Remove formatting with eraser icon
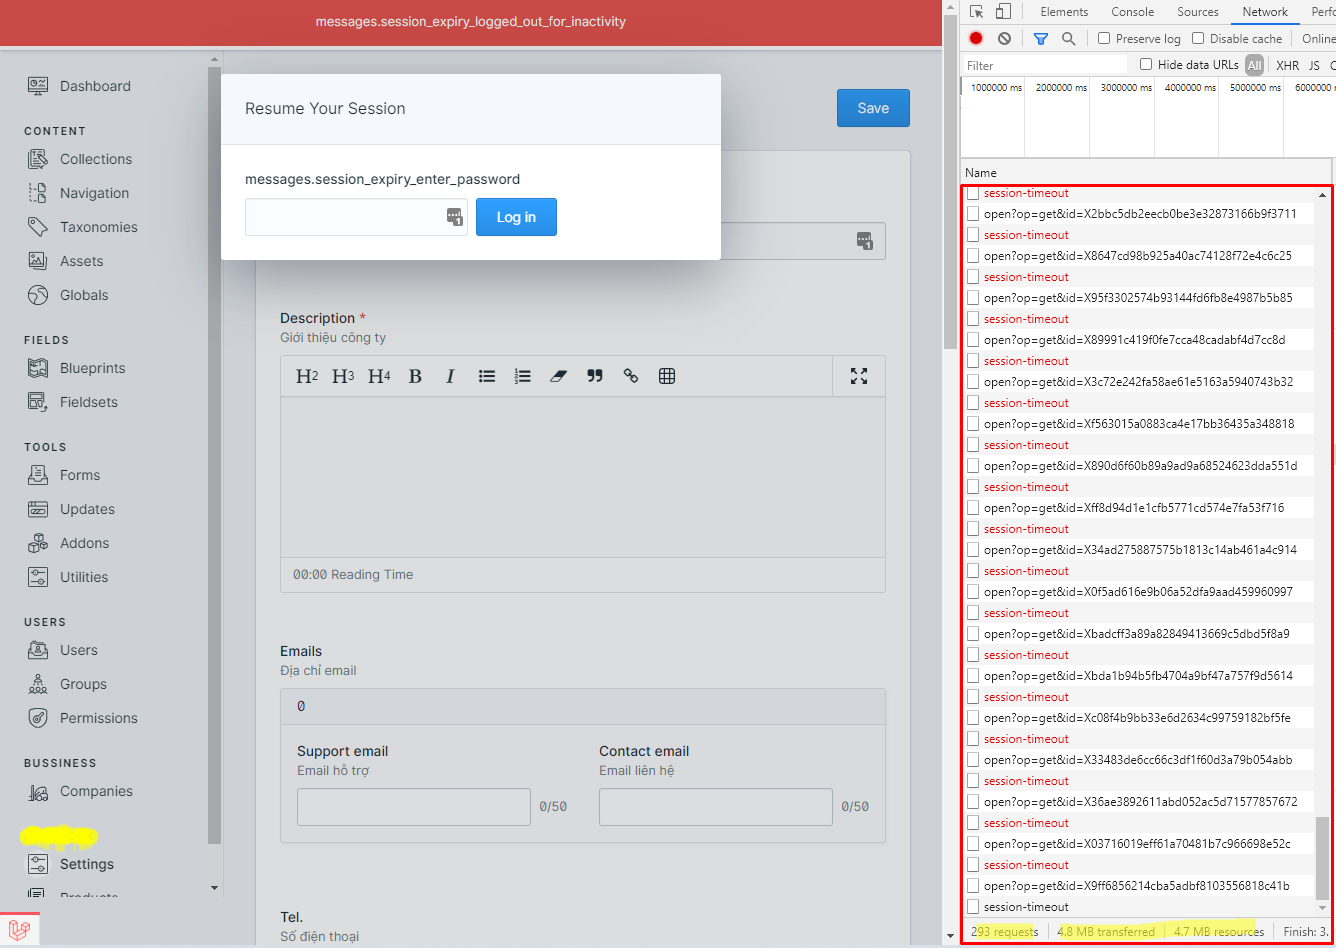Viewport: 1336px width, 948px height. click(x=559, y=376)
